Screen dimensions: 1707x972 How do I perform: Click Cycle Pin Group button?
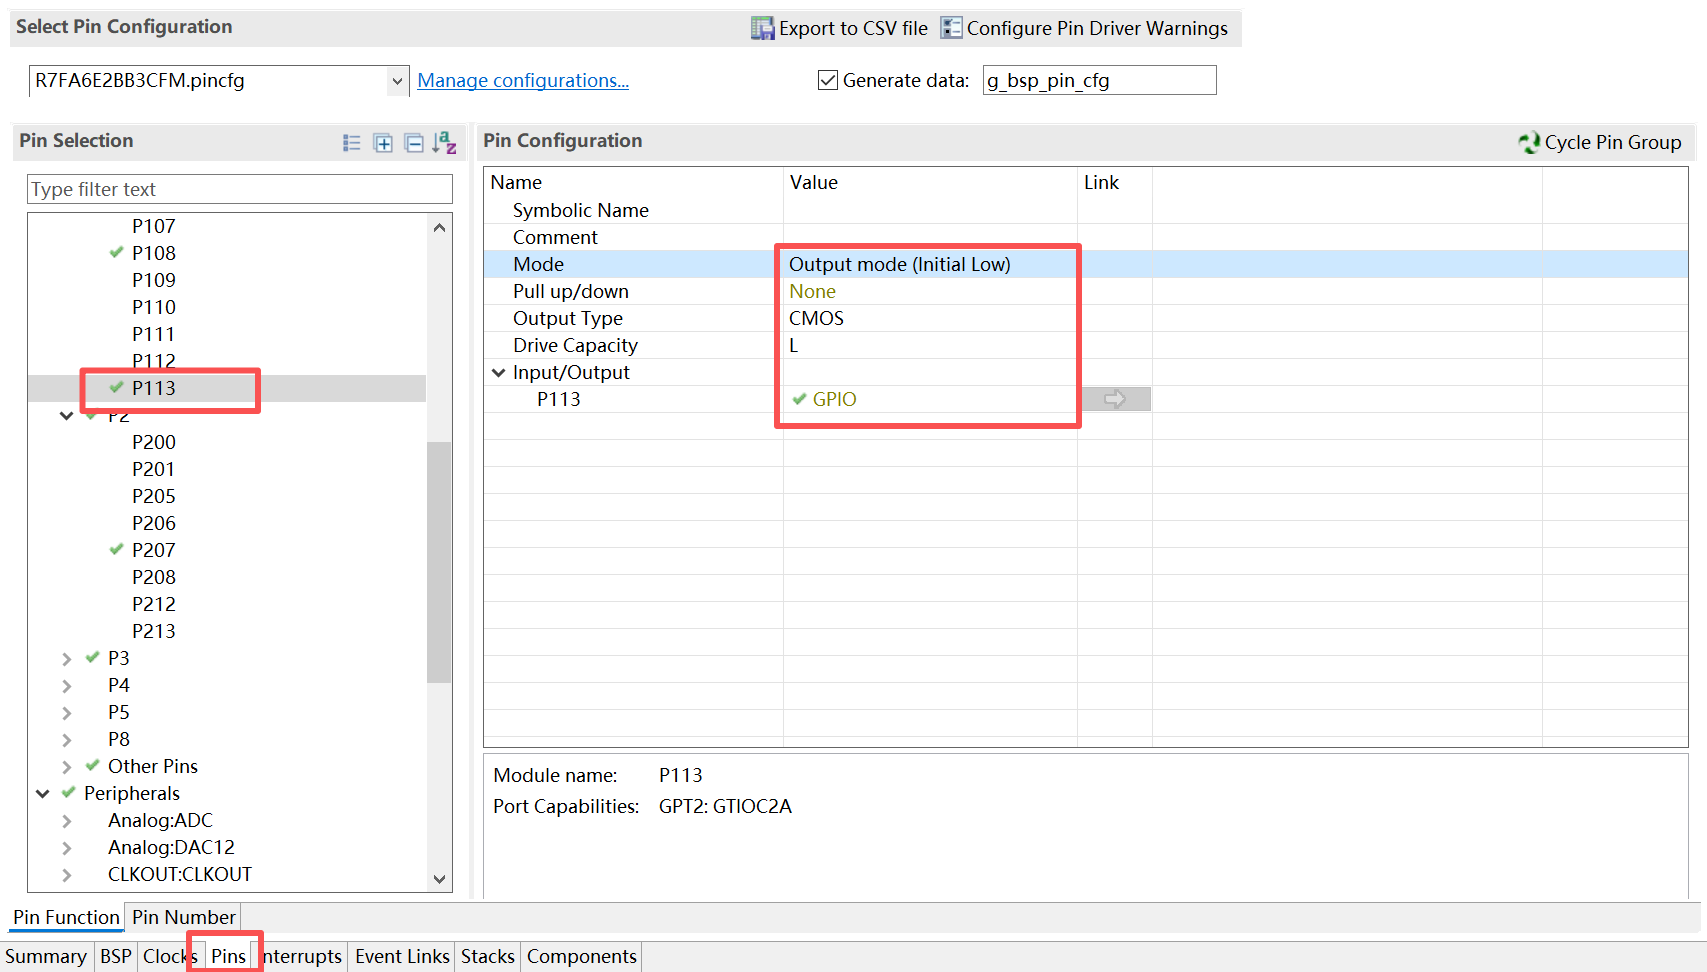1600,142
